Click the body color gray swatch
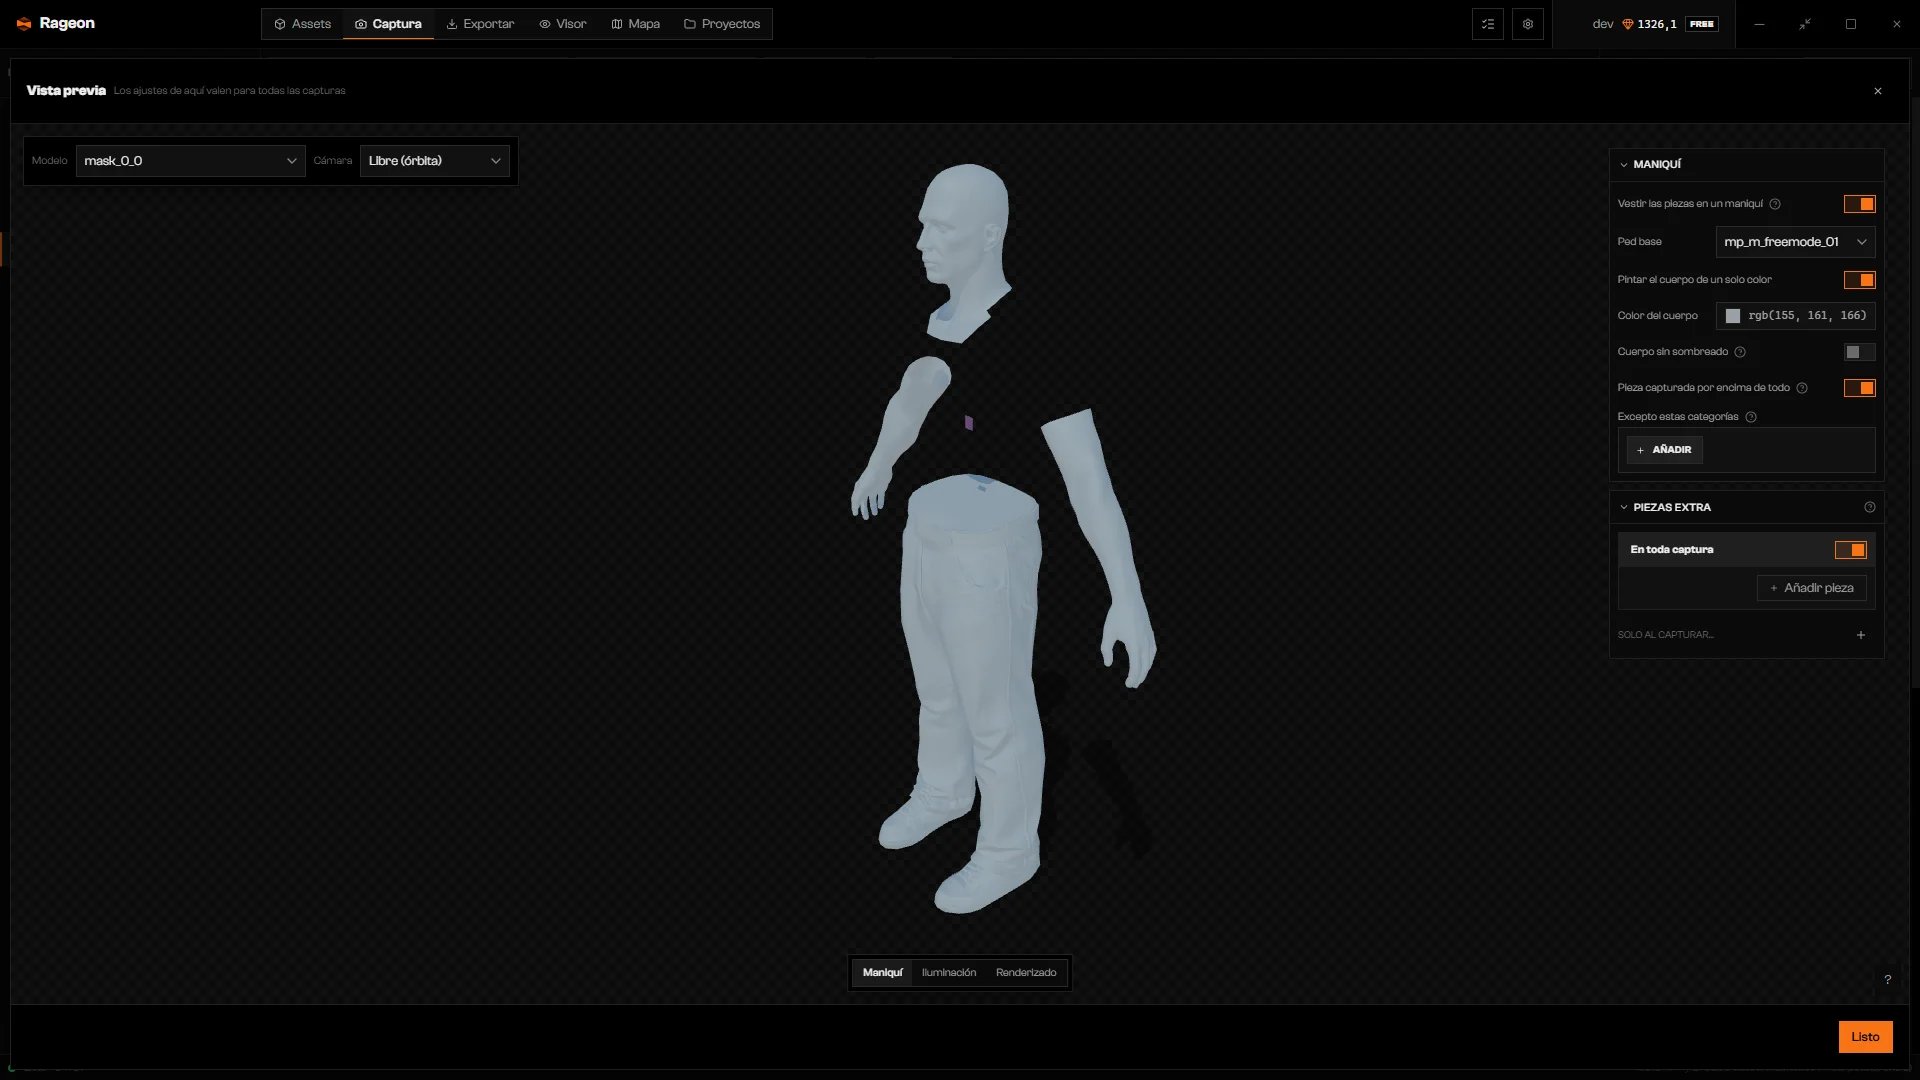Screen dimensions: 1920x1080 [x=1733, y=316]
